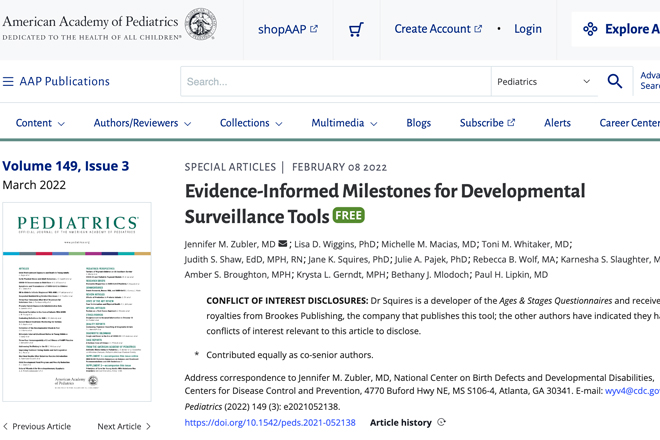Click the article title heading
Image resolution: width=660 pixels, height=440 pixels.
point(385,204)
